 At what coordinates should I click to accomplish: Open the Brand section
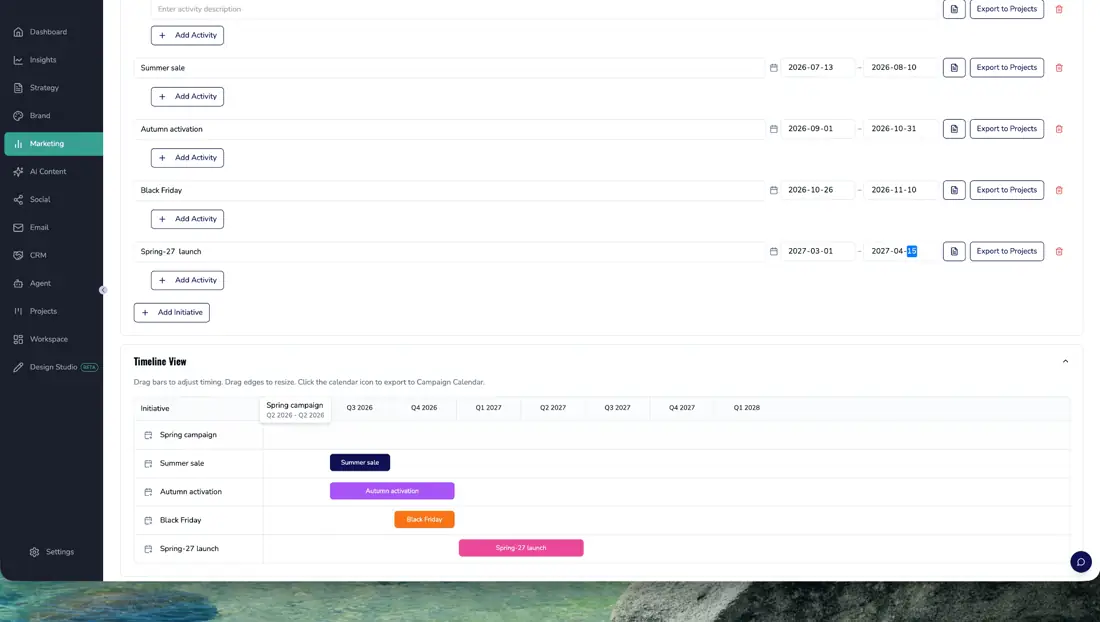(x=53, y=116)
